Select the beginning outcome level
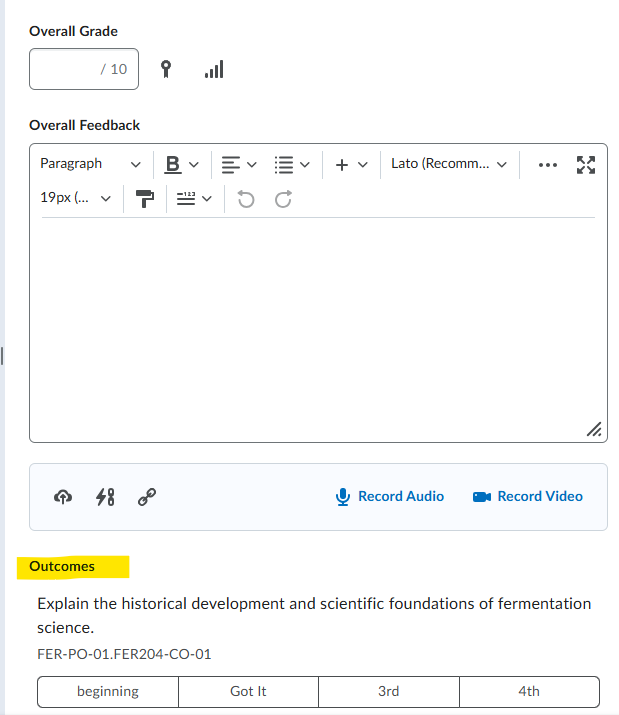Image resolution: width=619 pixels, height=715 pixels. pos(108,692)
